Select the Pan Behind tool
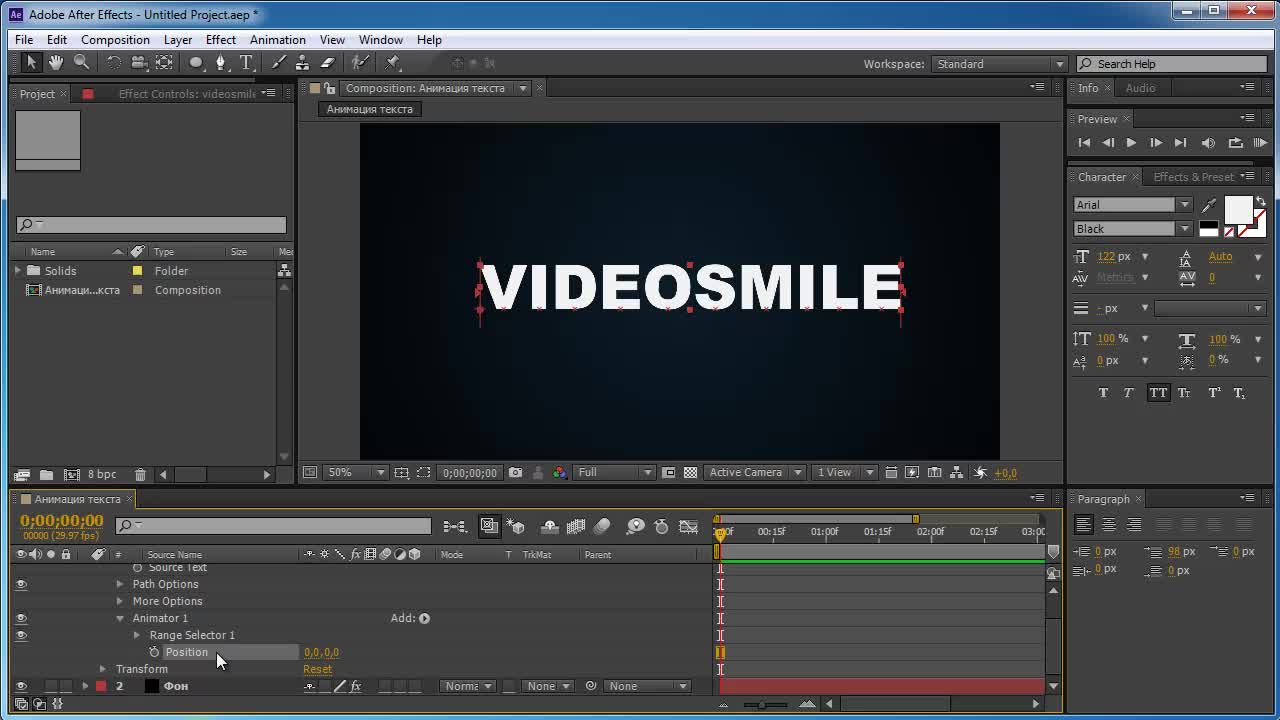Image resolution: width=1280 pixels, height=720 pixels. tap(164, 63)
